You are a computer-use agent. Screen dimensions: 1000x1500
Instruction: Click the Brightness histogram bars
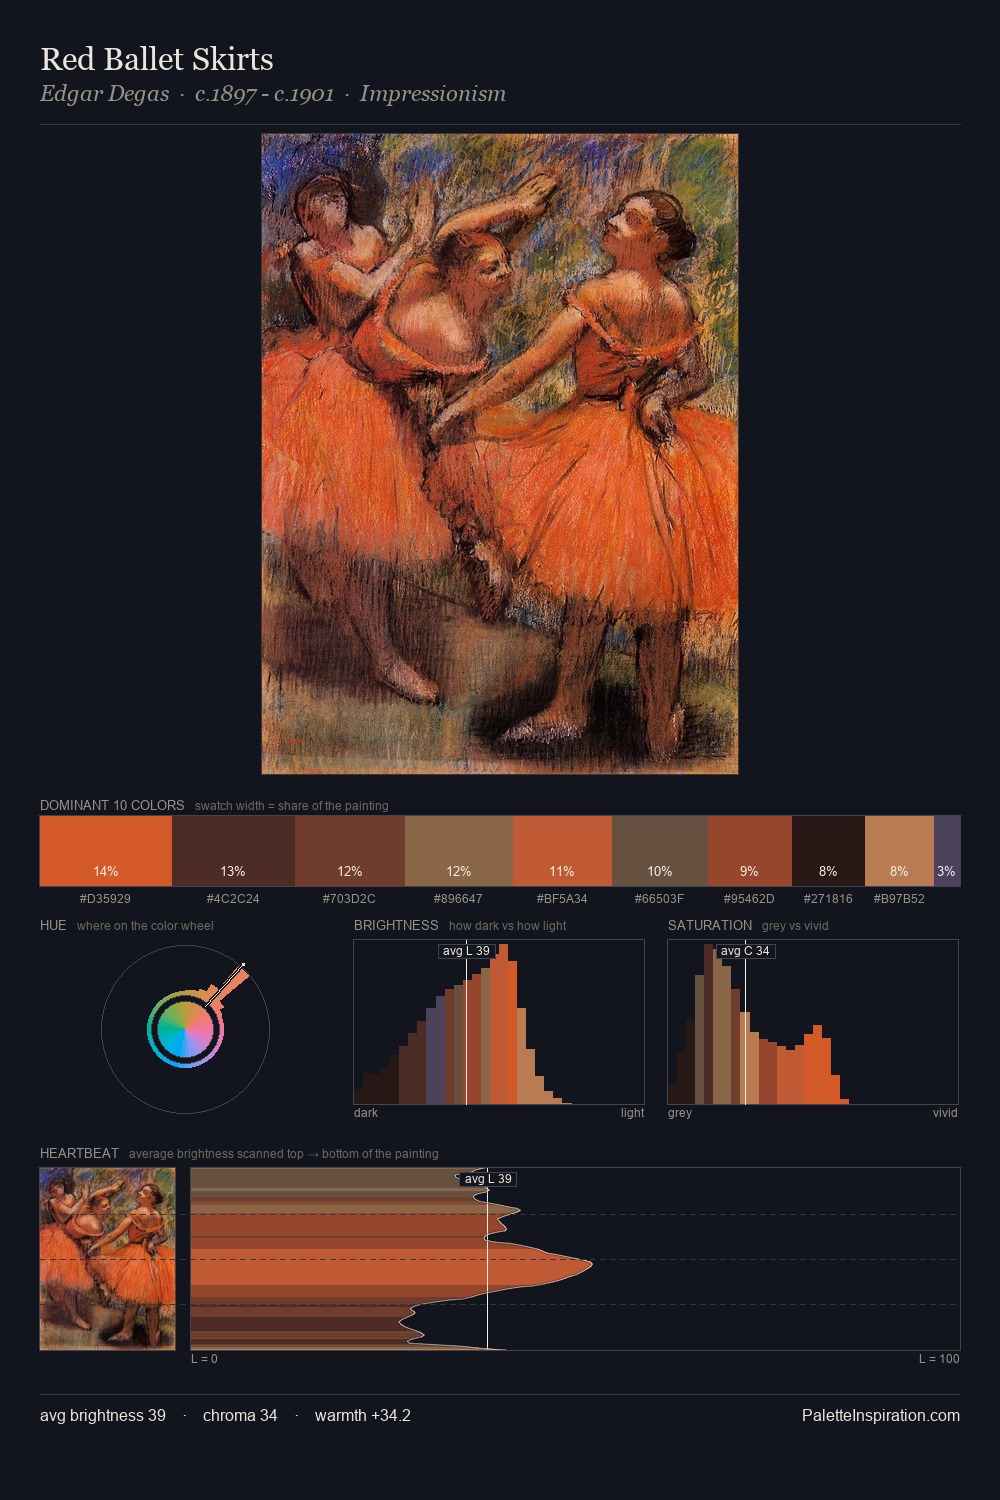499,1022
